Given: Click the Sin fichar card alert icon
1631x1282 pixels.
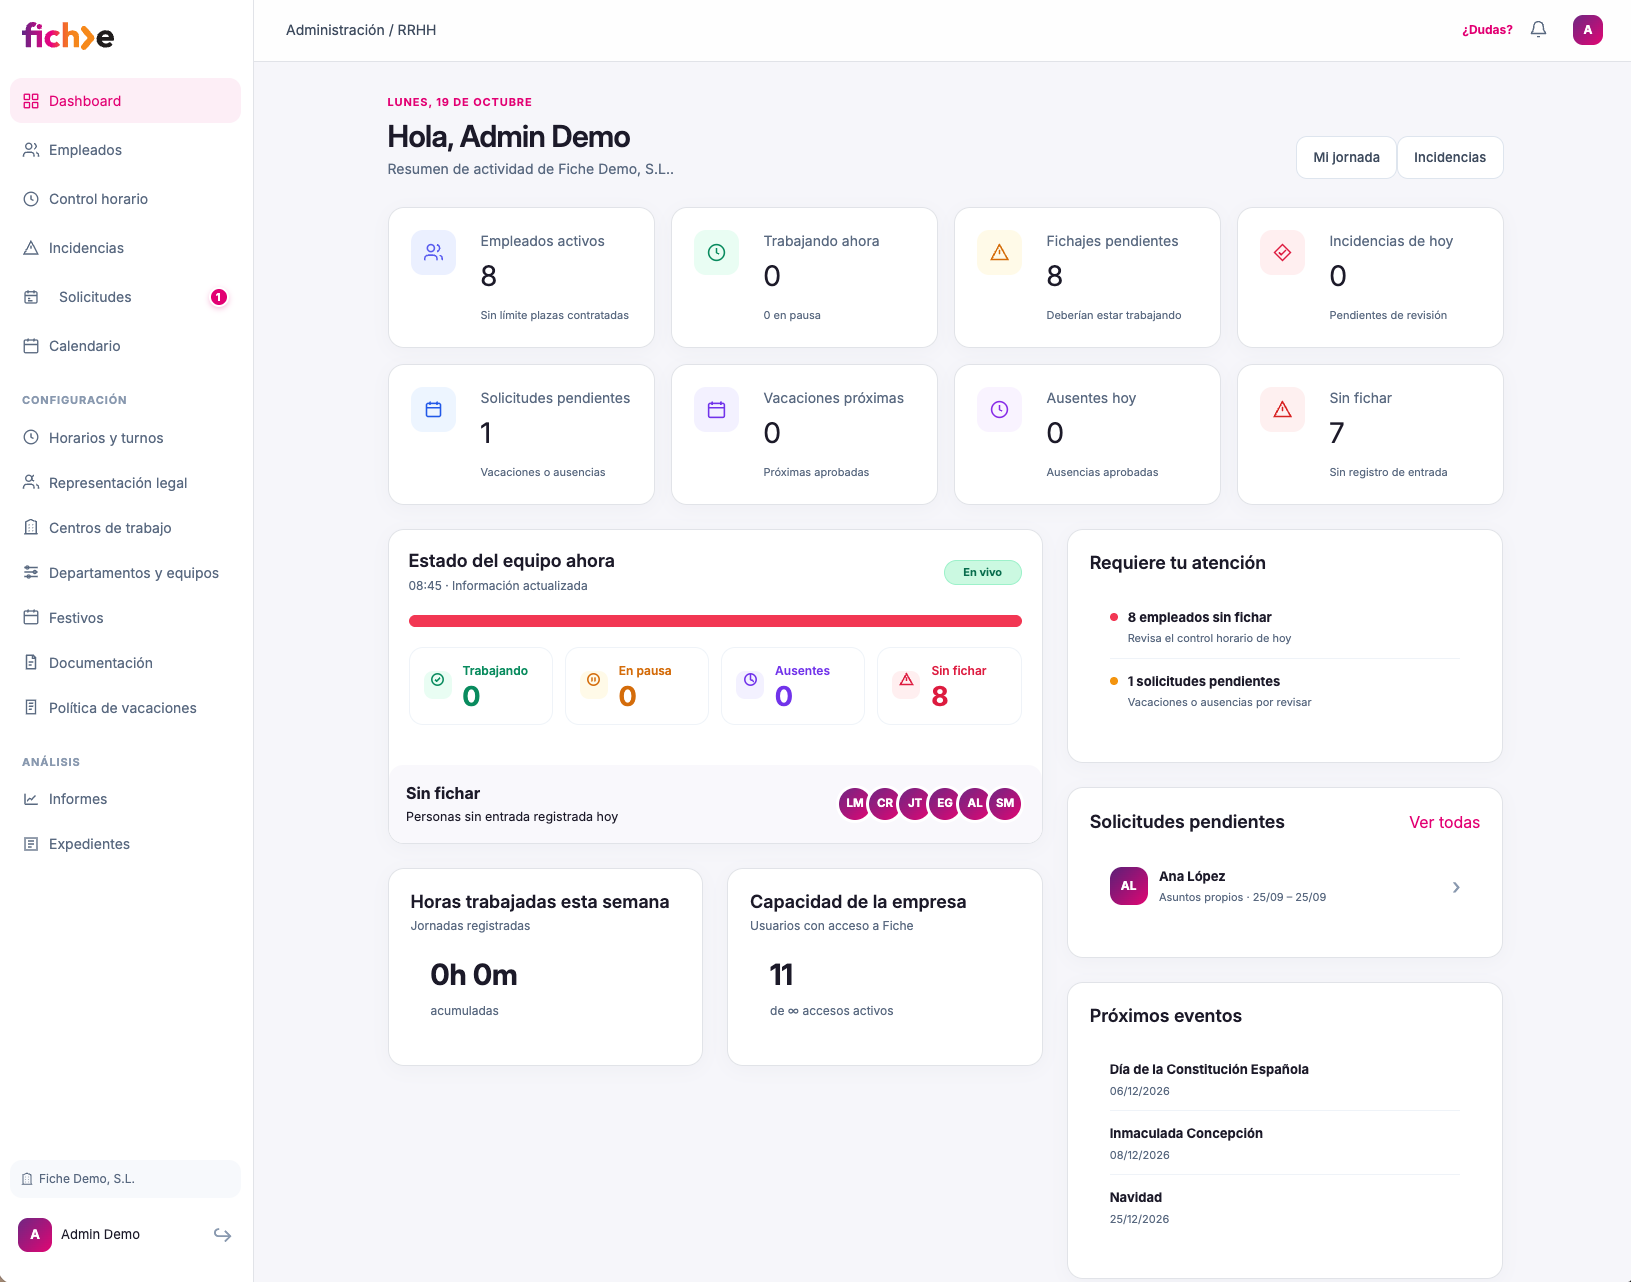Looking at the screenshot, I should pos(1282,410).
